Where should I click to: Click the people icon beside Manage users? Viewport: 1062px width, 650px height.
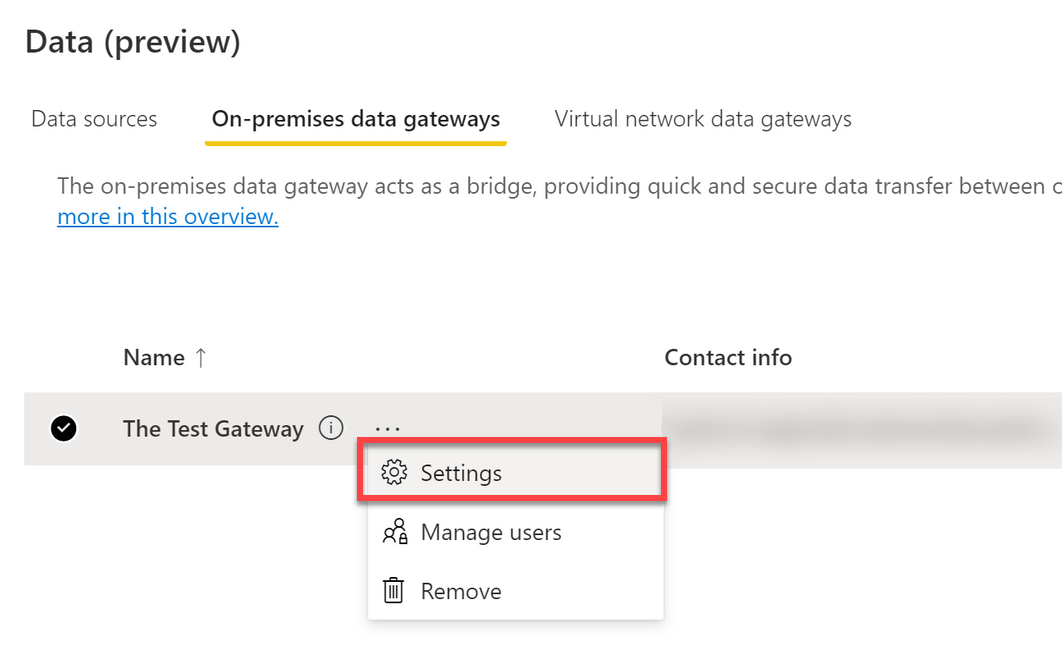395,532
